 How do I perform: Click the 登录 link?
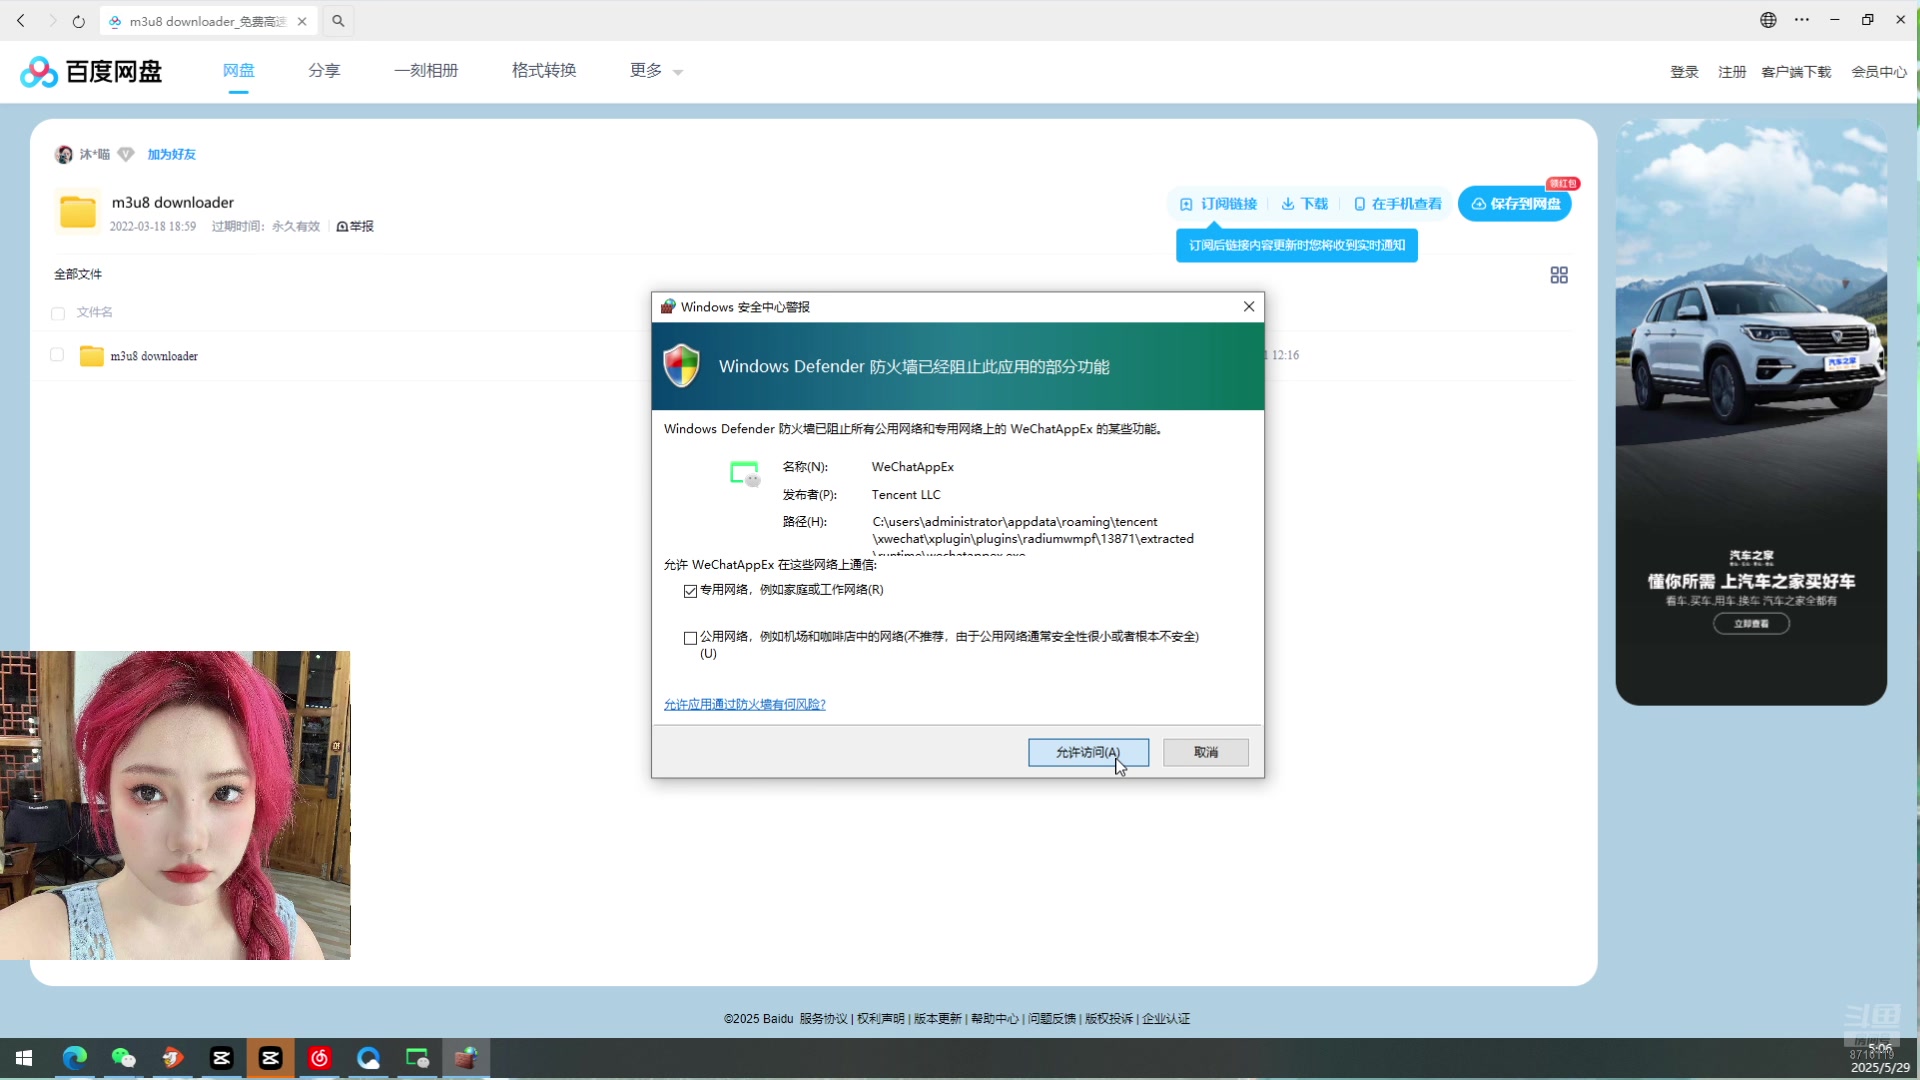click(1684, 72)
